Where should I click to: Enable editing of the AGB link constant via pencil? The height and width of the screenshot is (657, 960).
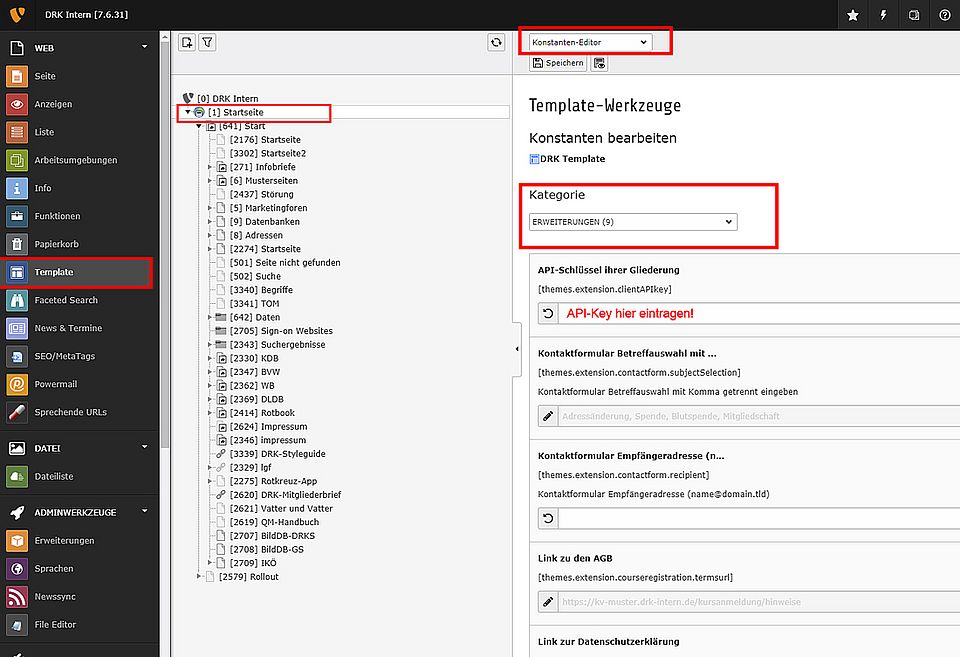pyautogui.click(x=548, y=602)
